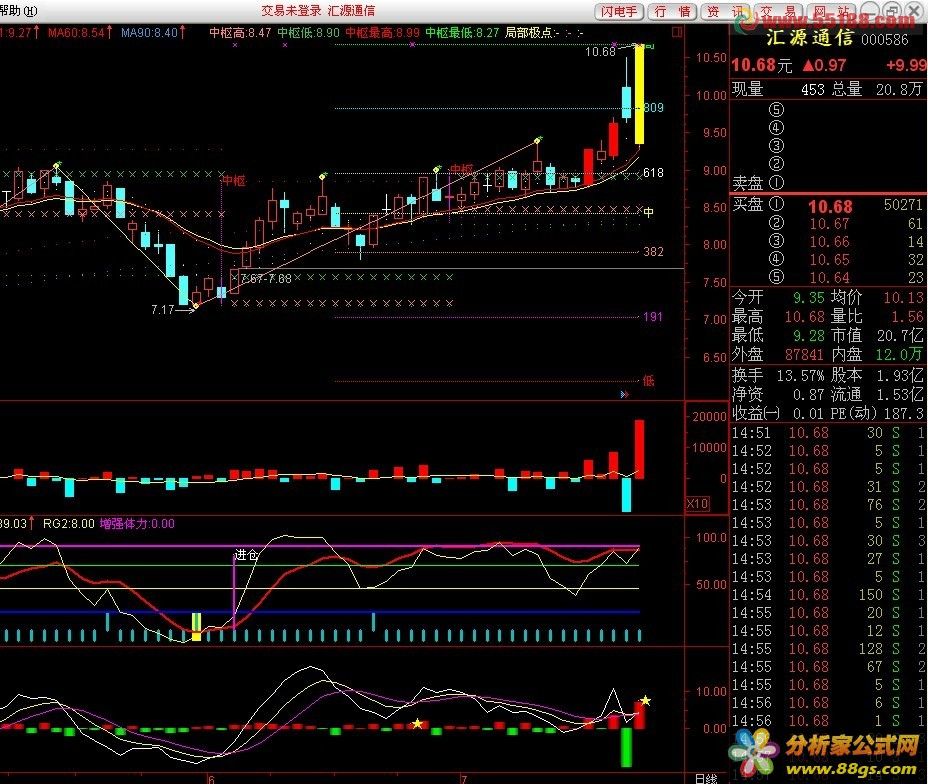
Task: Click the 外盘 87841 value
Action: 804,354
